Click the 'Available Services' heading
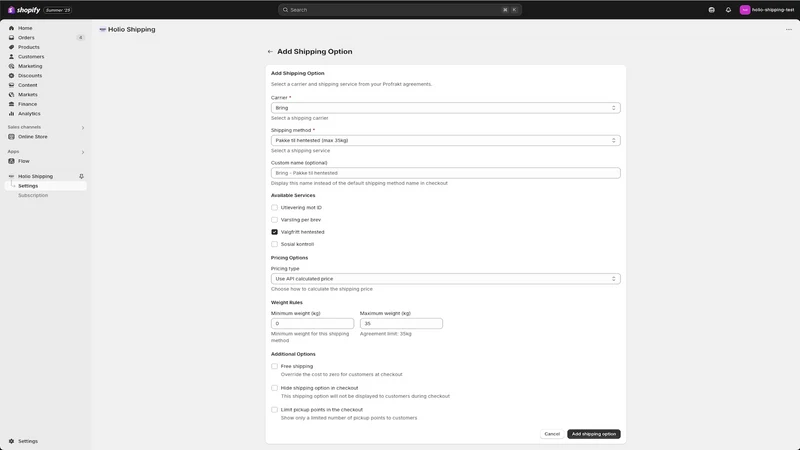This screenshot has width=800, height=450. (x=293, y=195)
